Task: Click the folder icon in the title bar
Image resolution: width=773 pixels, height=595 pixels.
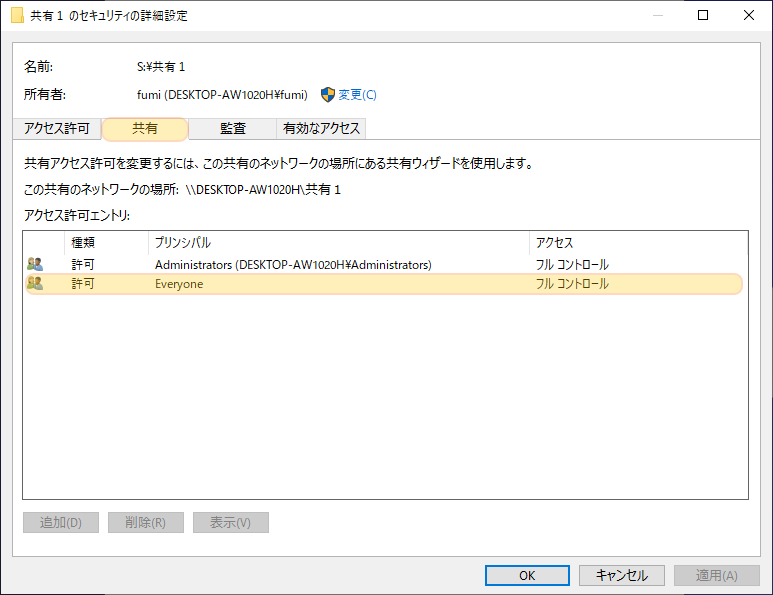Action: click(17, 15)
